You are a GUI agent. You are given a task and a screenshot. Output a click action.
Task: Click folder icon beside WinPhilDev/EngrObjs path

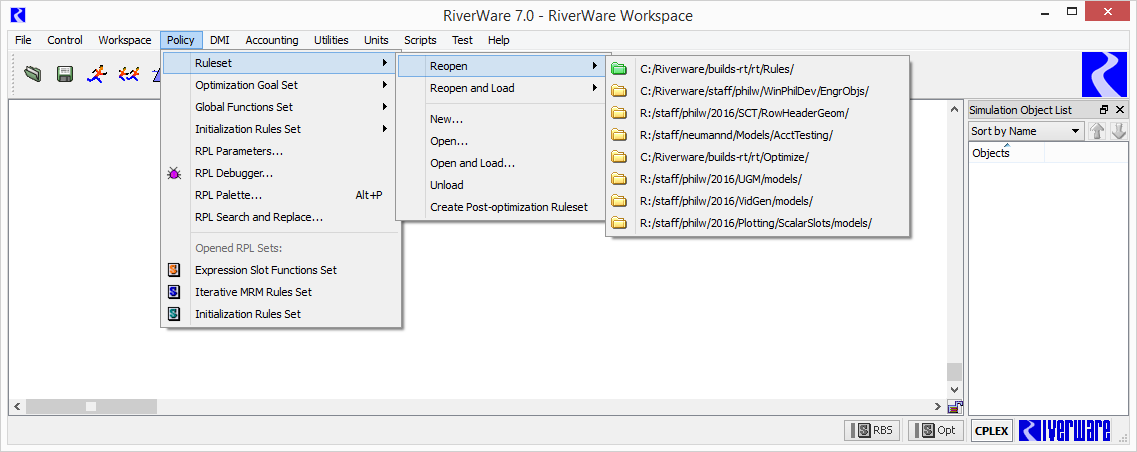click(619, 91)
